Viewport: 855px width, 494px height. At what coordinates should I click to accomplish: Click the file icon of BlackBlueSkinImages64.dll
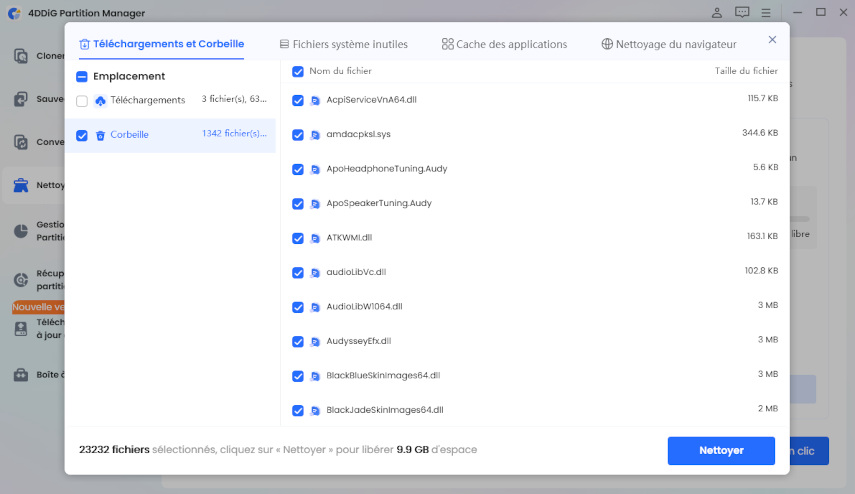pyautogui.click(x=315, y=376)
